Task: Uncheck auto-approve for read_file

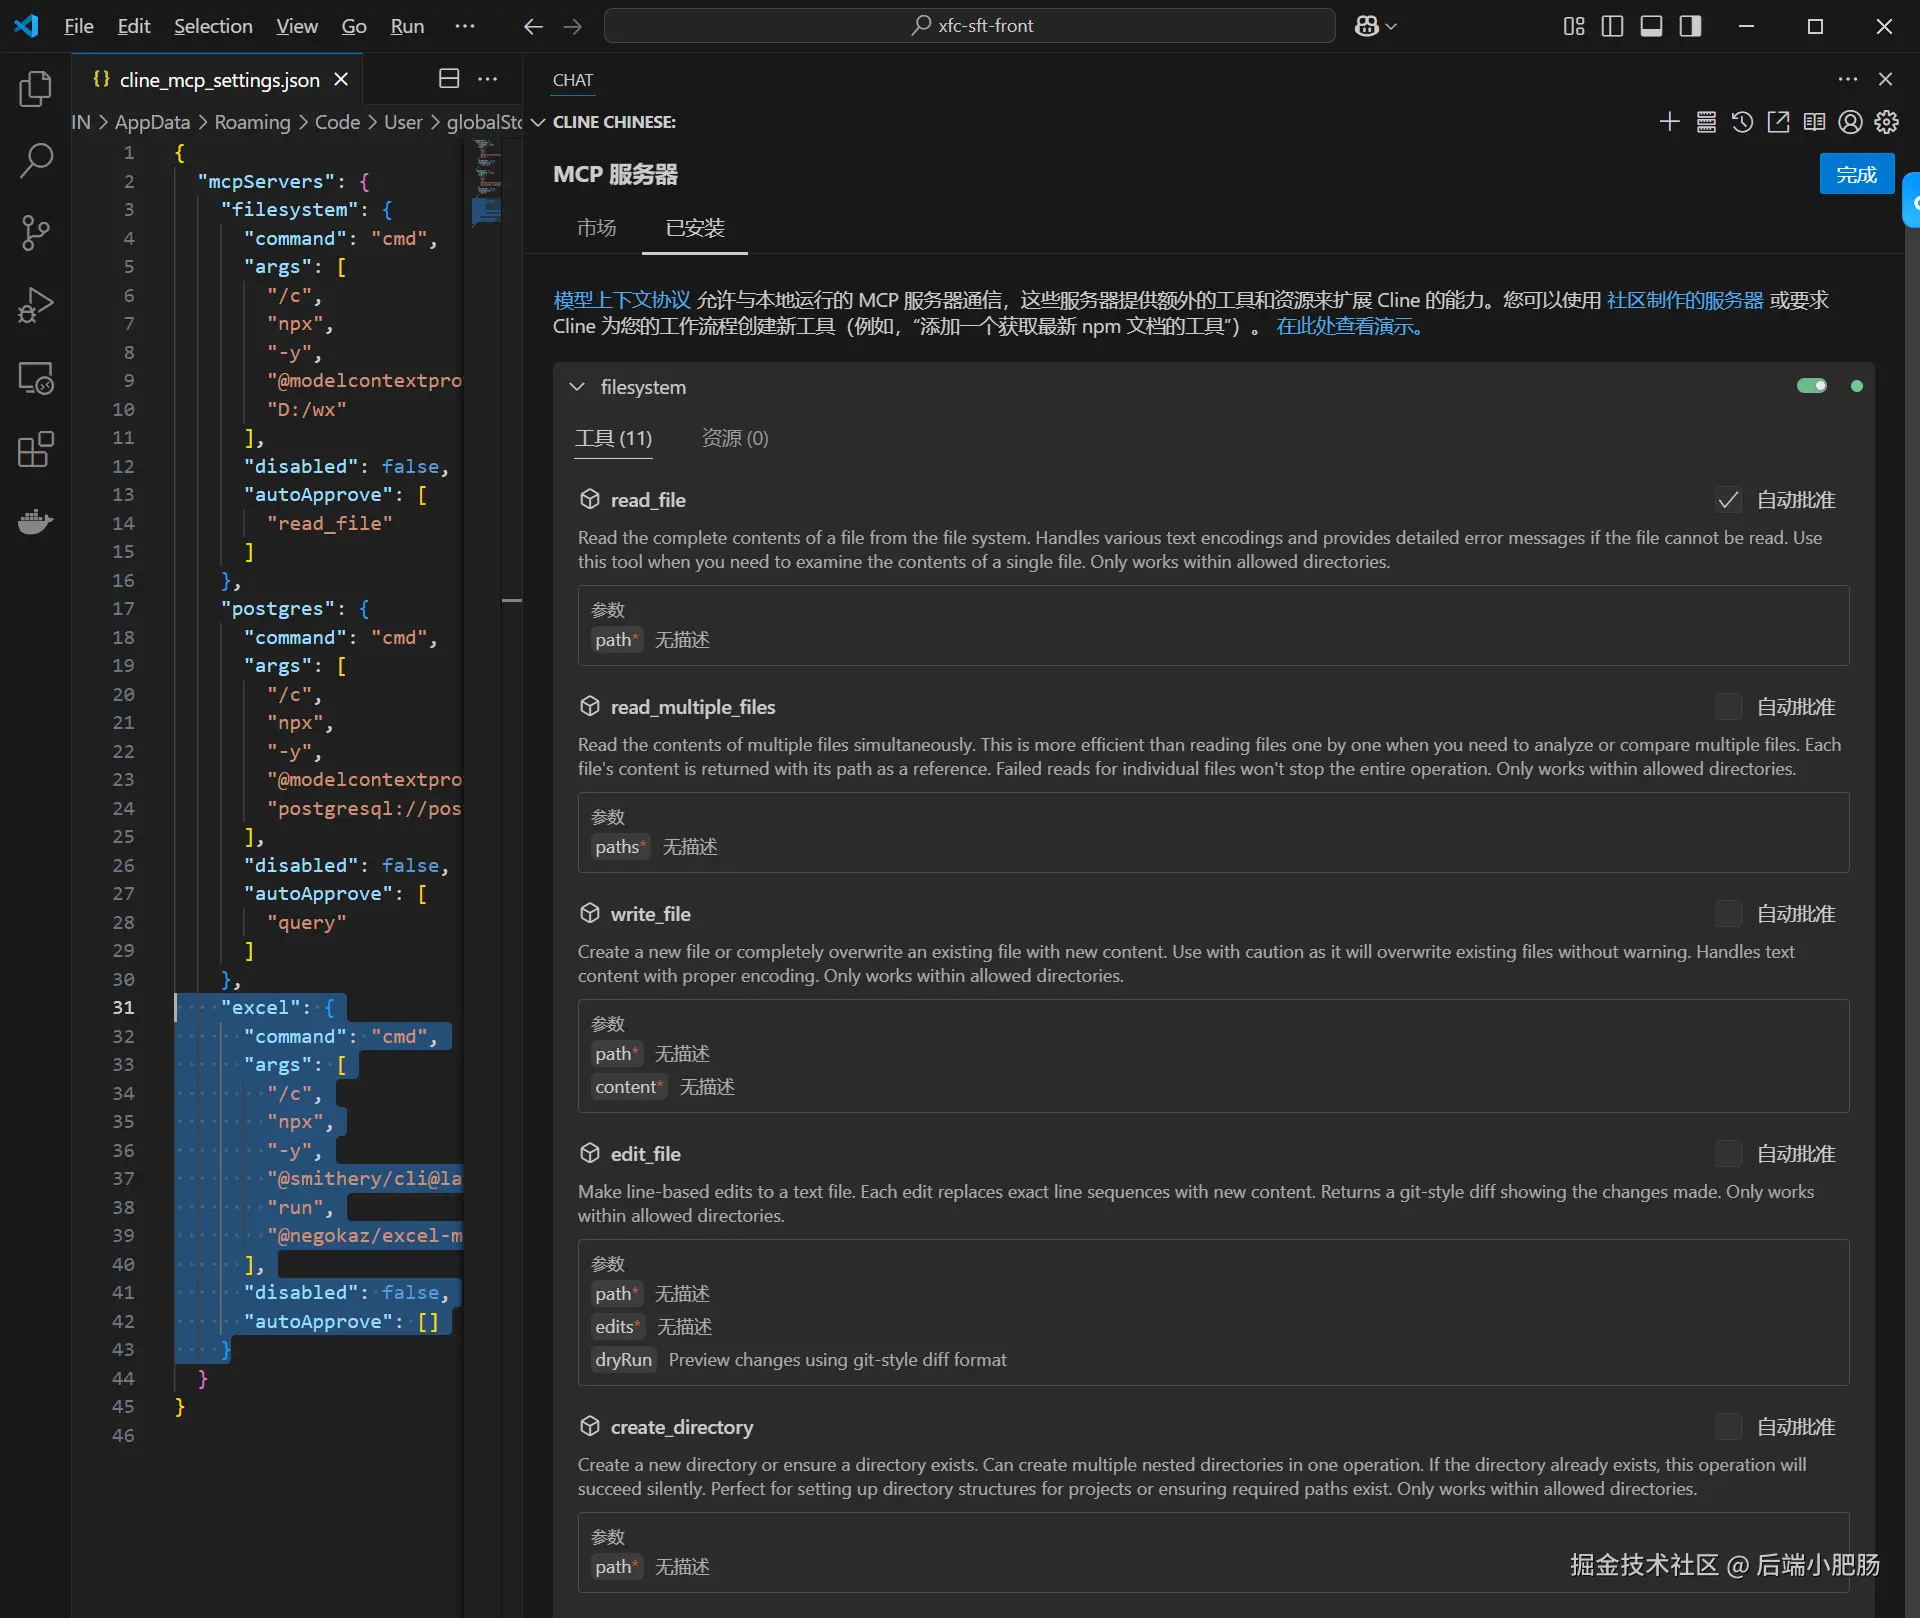Action: coord(1728,500)
